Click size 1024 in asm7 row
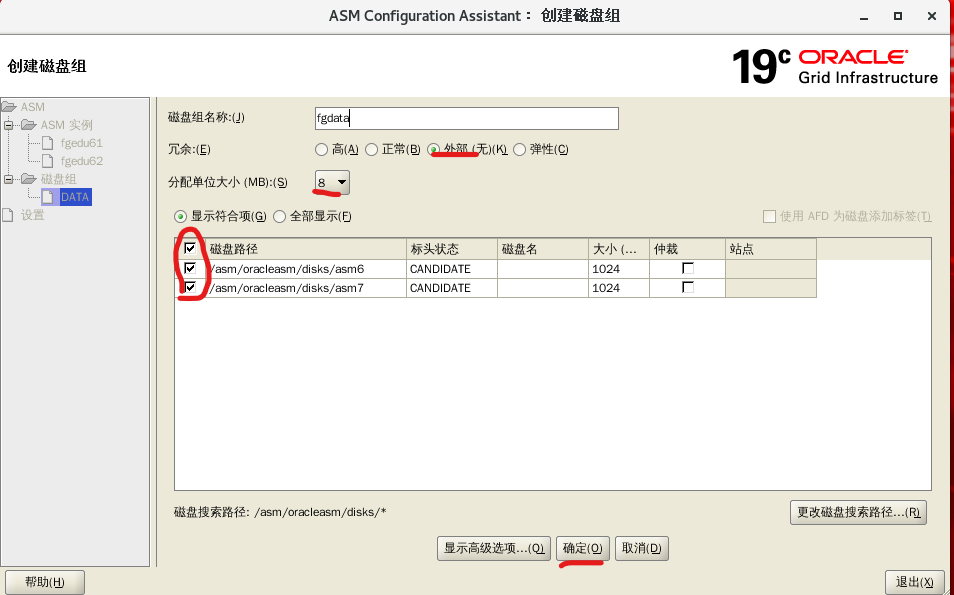This screenshot has height=595, width=954. coord(619,288)
